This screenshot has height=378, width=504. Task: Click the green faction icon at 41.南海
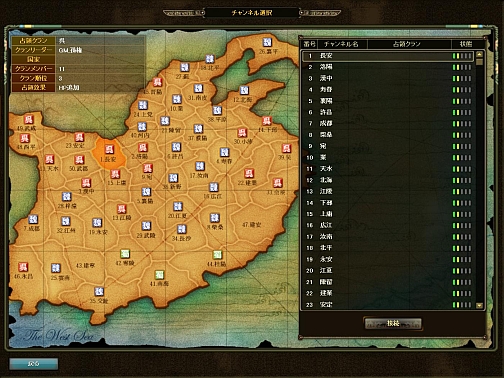coord(160,275)
